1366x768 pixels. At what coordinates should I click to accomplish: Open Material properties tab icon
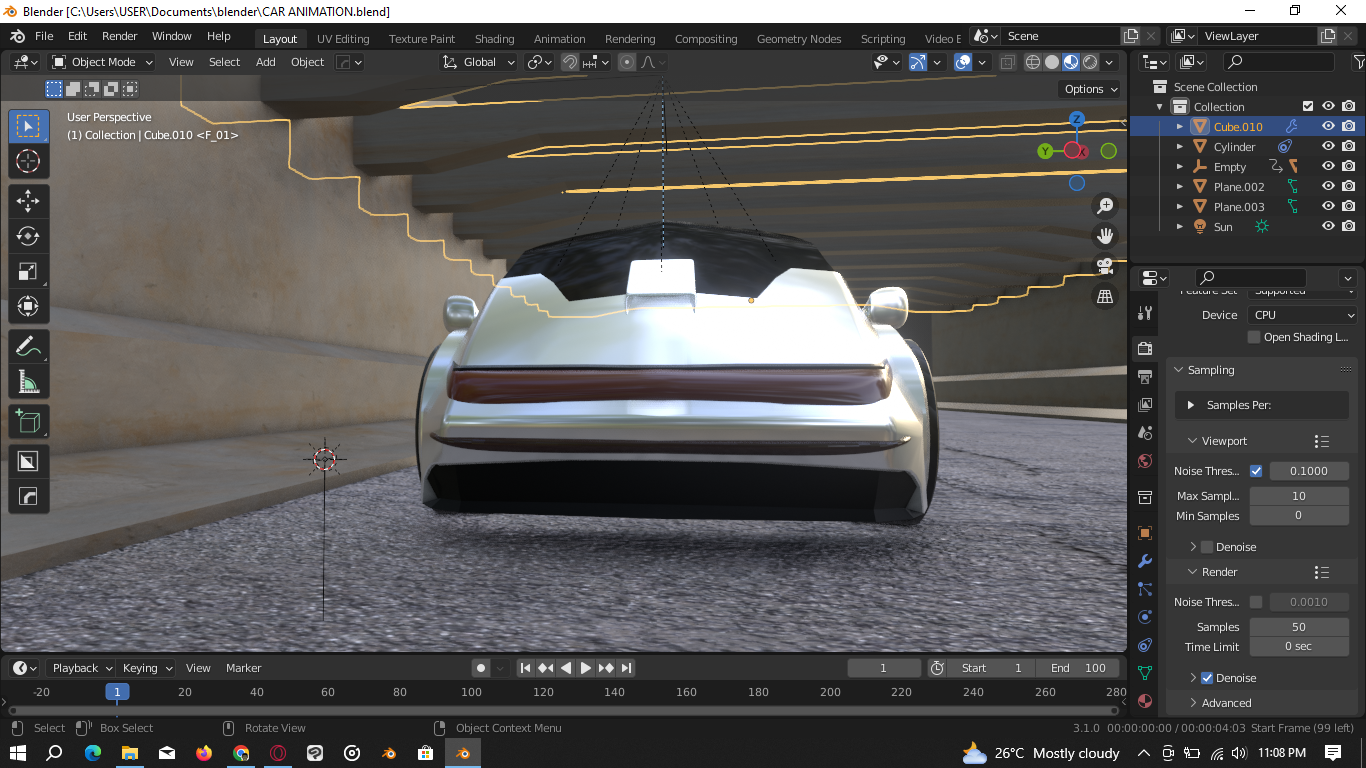click(1145, 701)
